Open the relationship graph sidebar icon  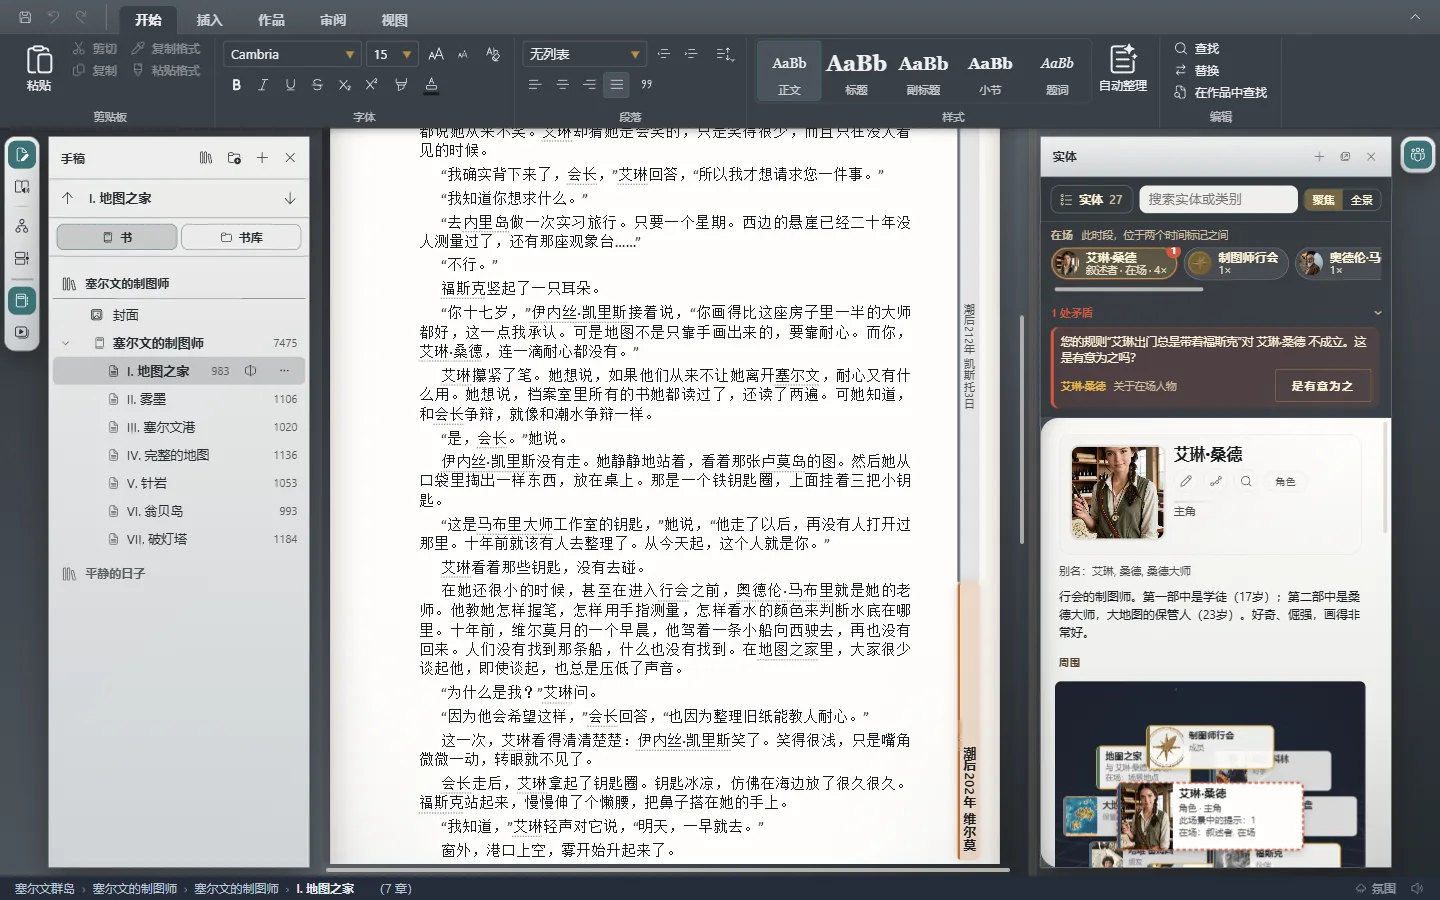pyautogui.click(x=22, y=227)
